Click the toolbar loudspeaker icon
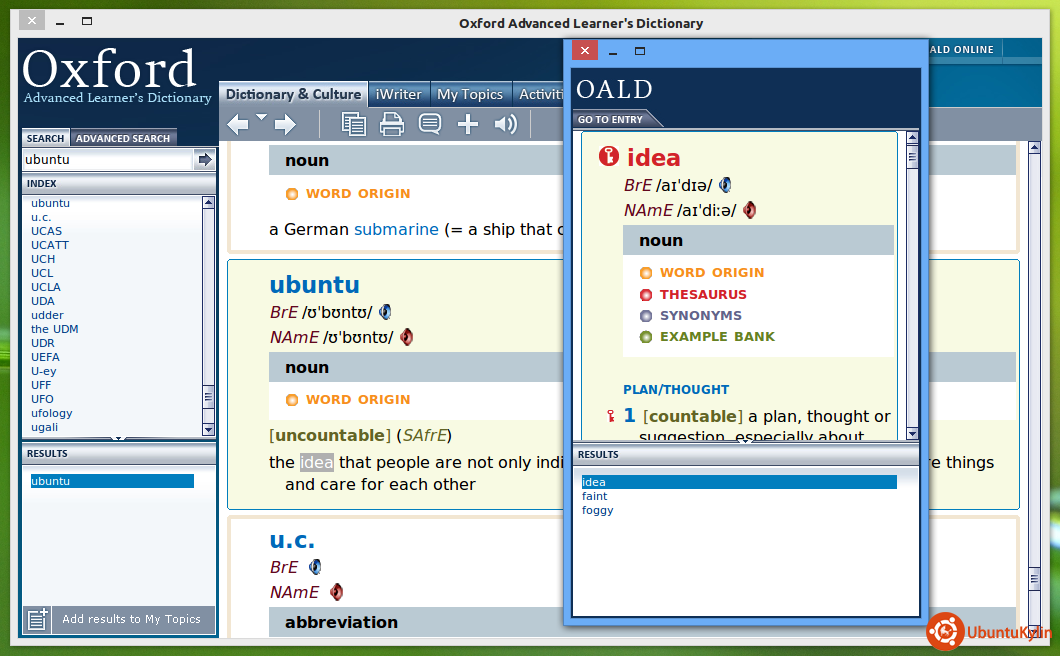The height and width of the screenshot is (656, 1060). (506, 124)
